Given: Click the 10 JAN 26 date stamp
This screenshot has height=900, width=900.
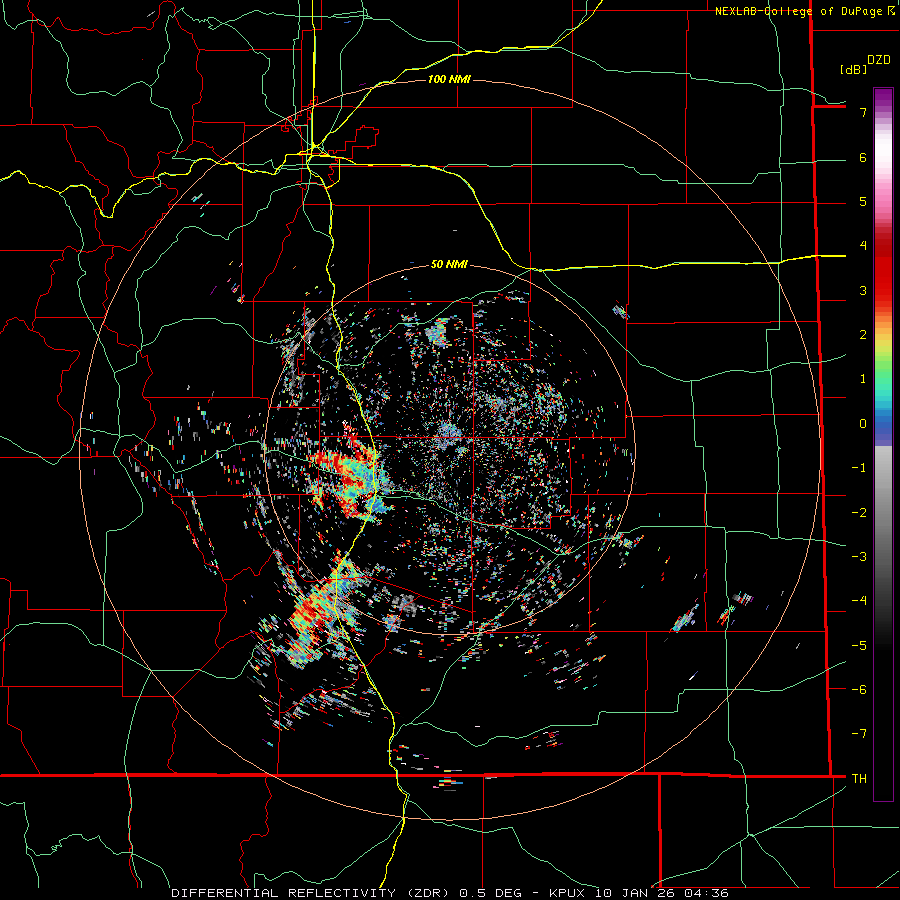Looking at the screenshot, I should 636,893.
